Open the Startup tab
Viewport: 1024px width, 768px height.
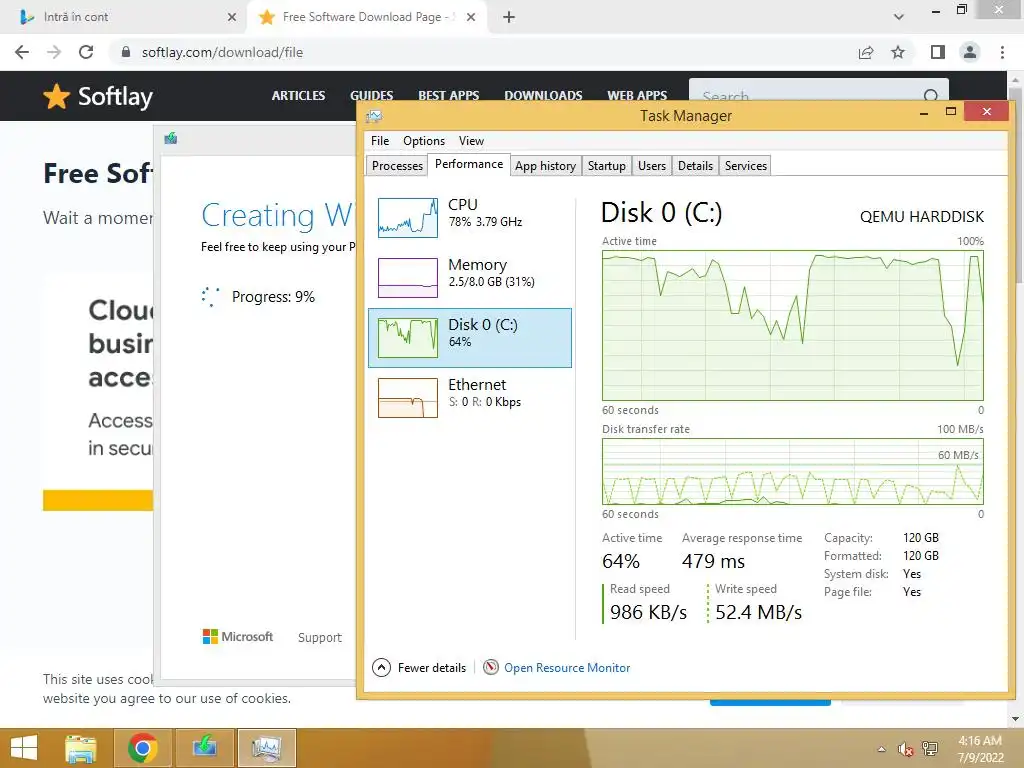(607, 166)
